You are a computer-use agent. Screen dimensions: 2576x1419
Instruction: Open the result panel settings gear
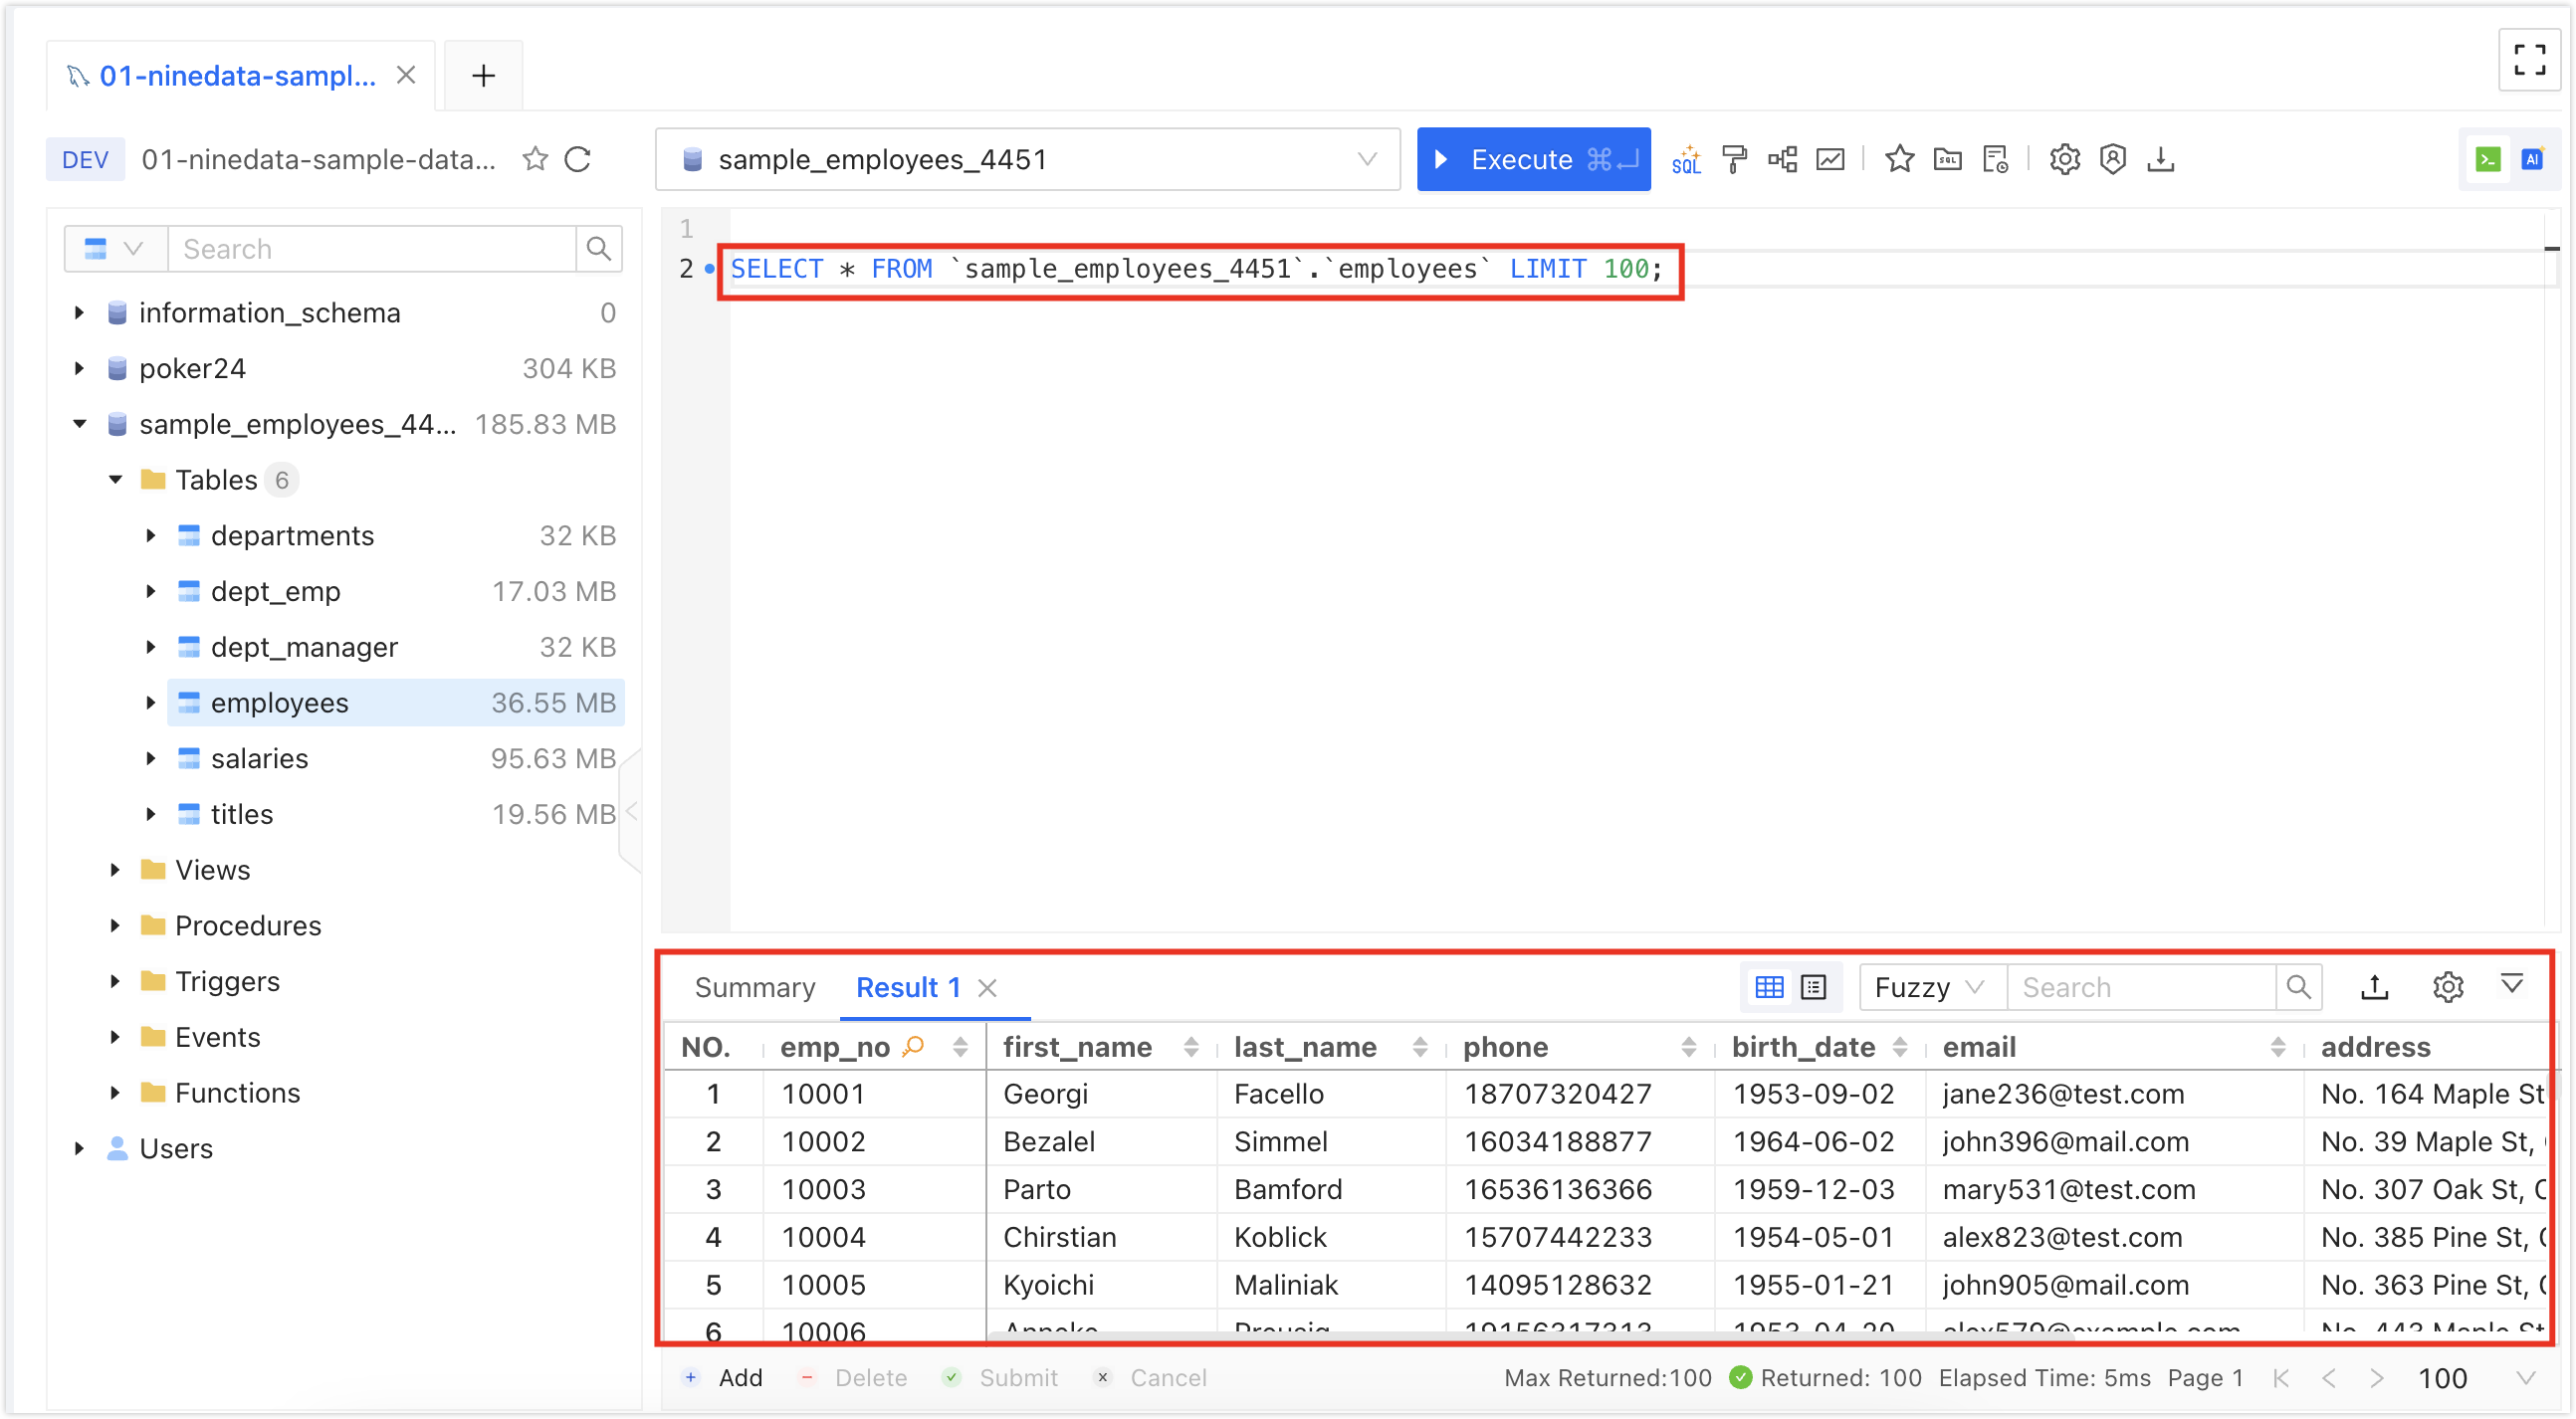click(2447, 987)
